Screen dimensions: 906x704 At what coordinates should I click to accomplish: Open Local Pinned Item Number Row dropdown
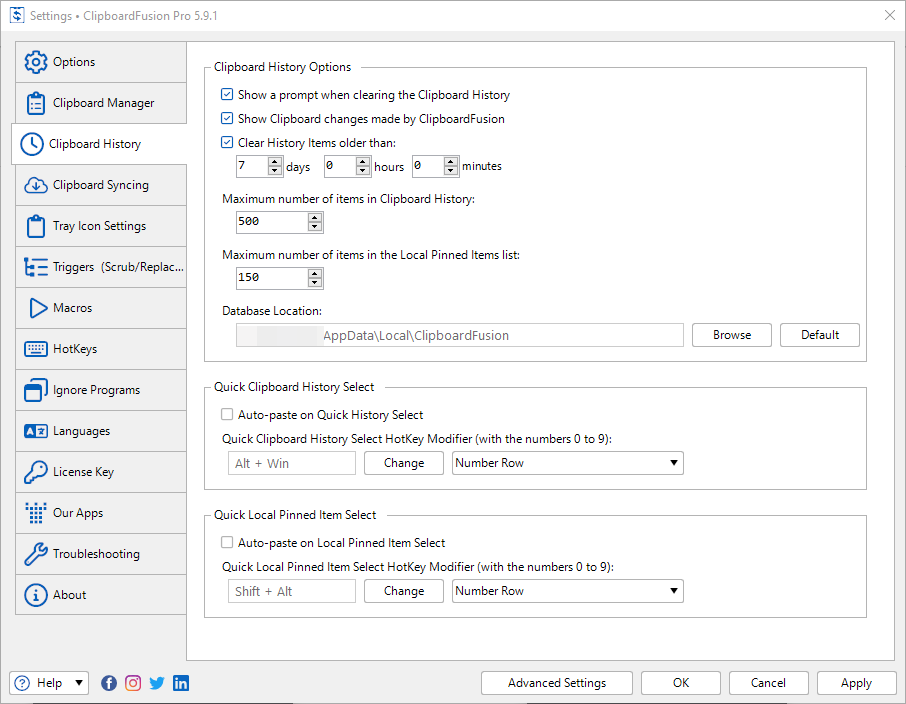(567, 591)
